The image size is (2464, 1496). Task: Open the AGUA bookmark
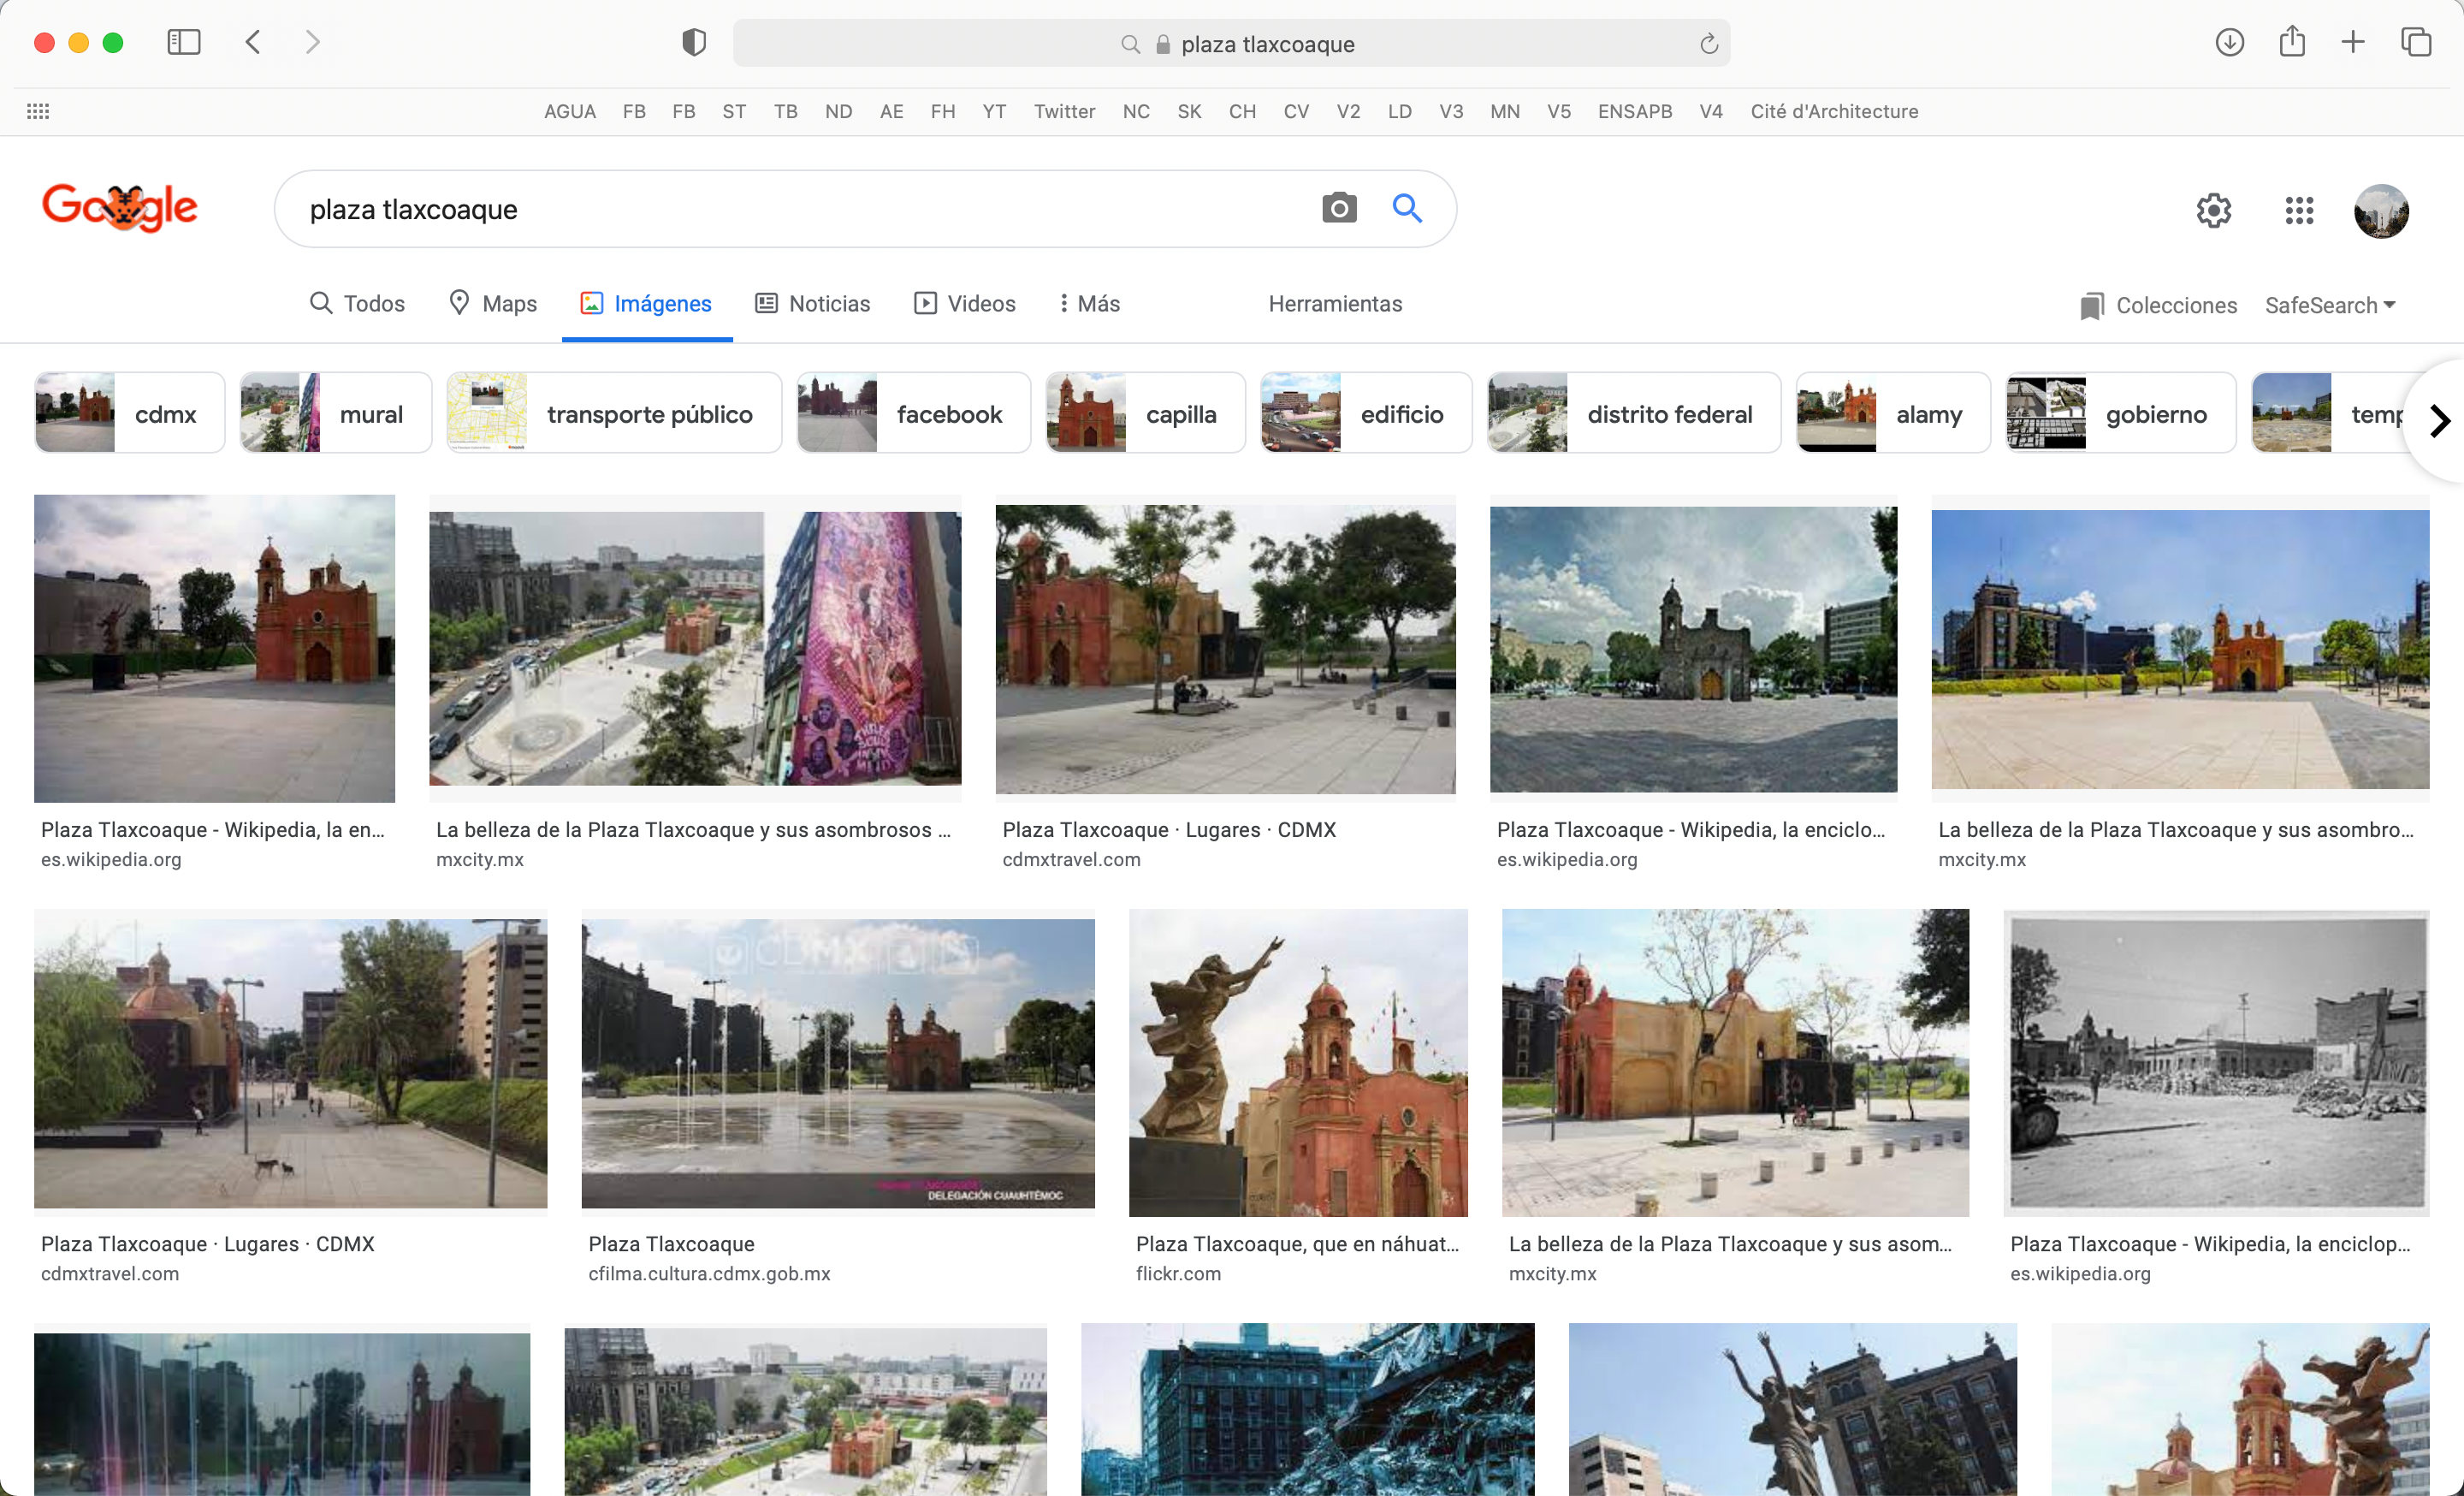pos(570,111)
